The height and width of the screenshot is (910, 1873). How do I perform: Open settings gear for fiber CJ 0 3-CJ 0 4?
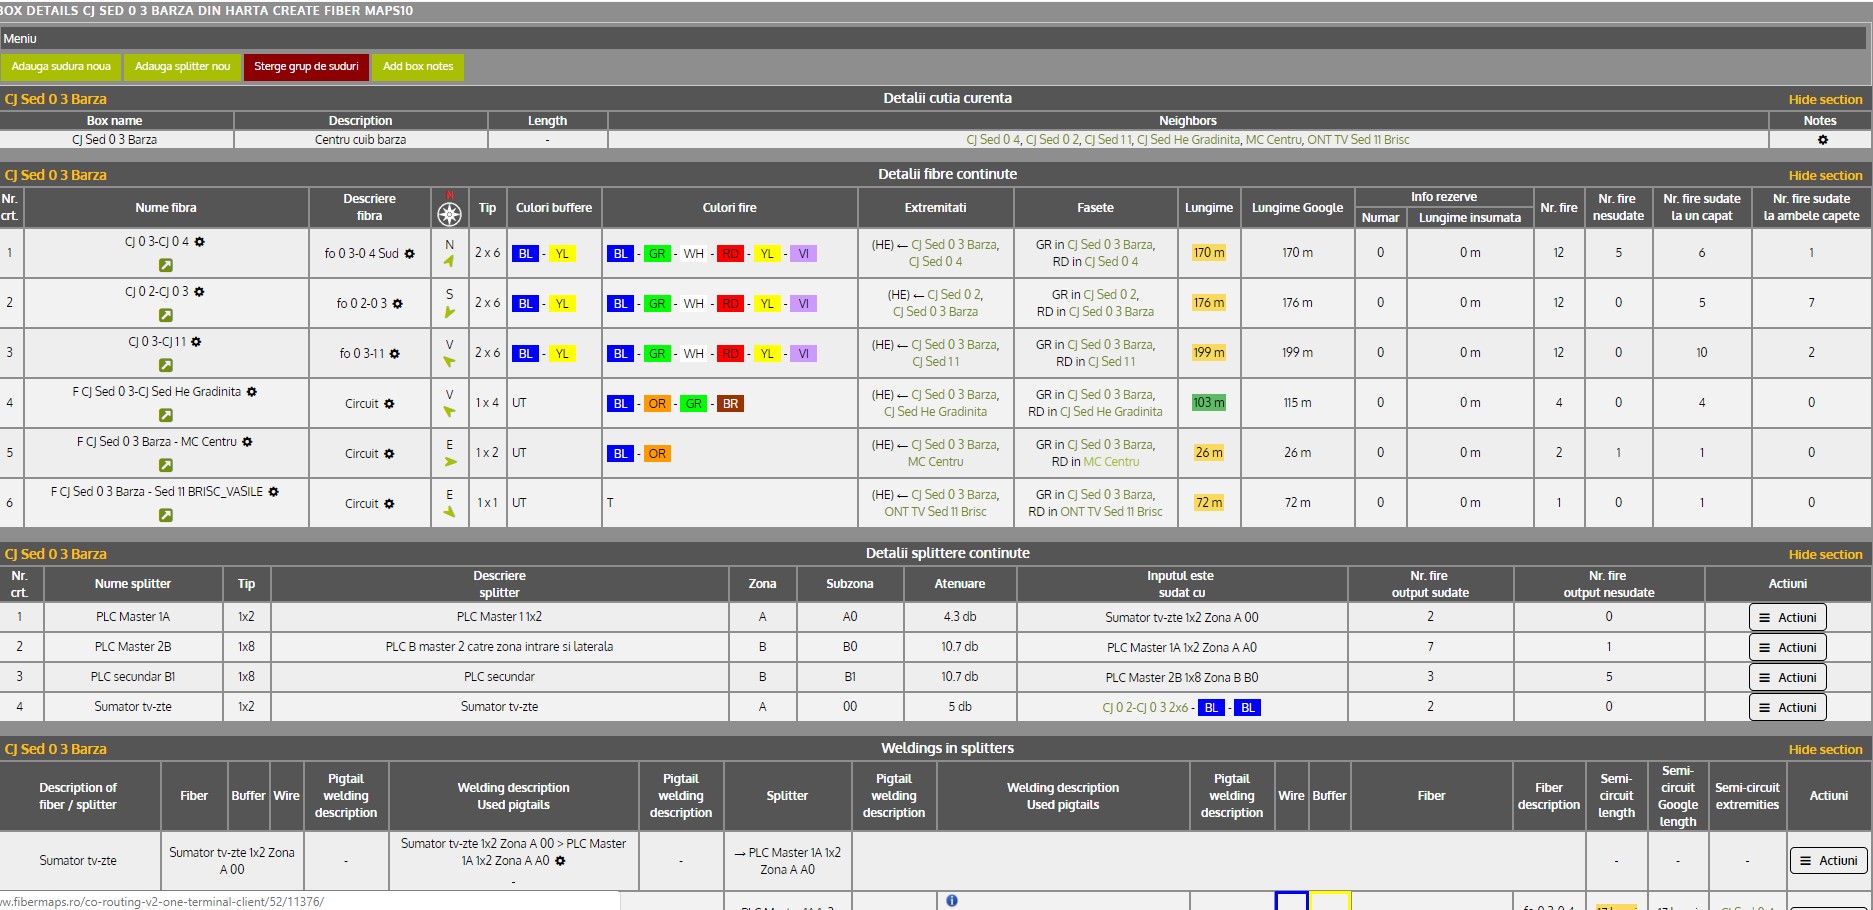pos(200,242)
